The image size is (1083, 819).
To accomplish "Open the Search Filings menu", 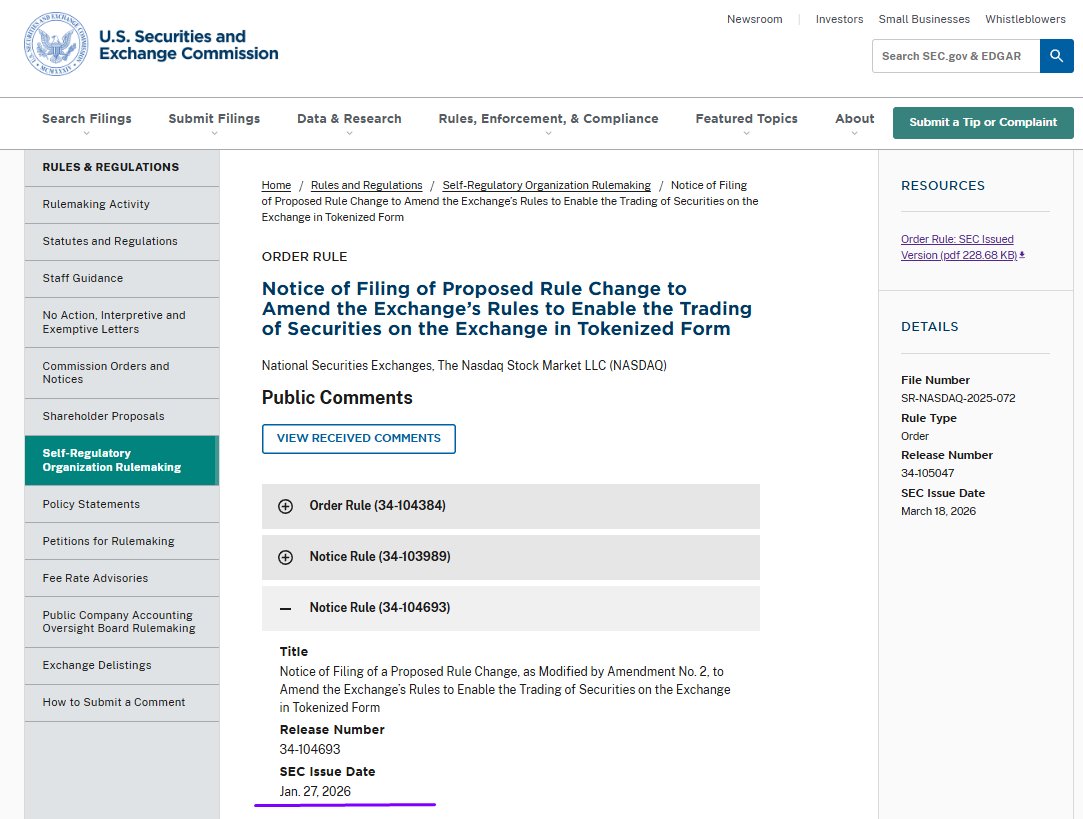I will [86, 119].
